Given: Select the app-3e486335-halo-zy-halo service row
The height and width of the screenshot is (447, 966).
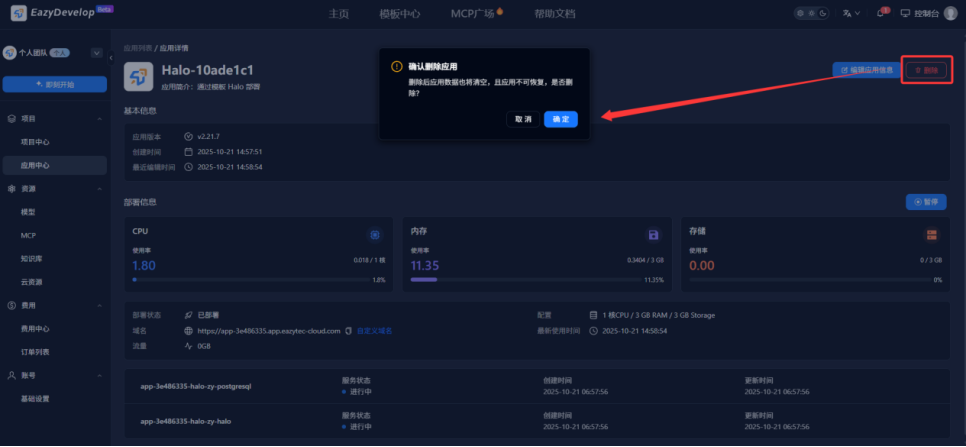Looking at the screenshot, I should pyautogui.click(x=537, y=421).
